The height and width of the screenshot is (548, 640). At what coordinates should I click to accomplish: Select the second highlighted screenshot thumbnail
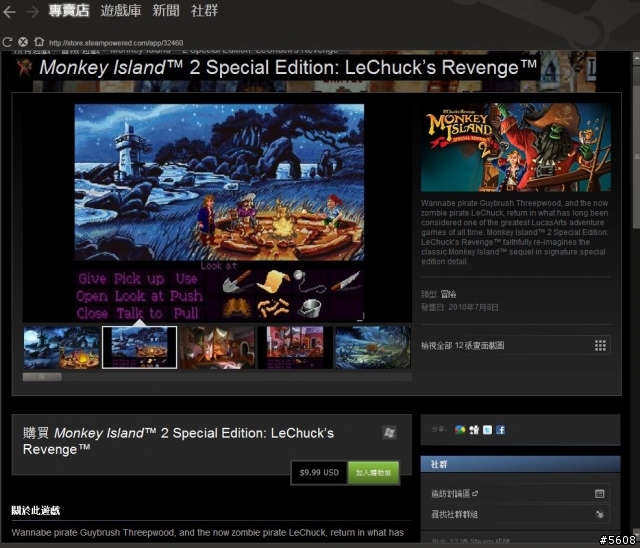point(140,348)
